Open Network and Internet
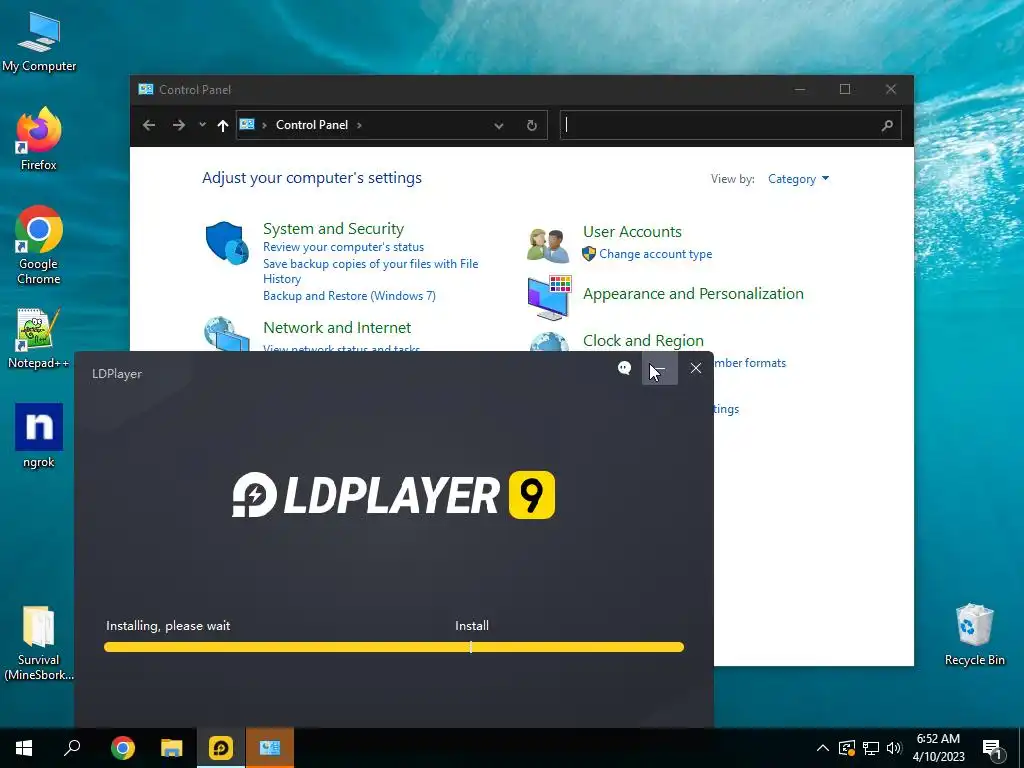 [337, 327]
